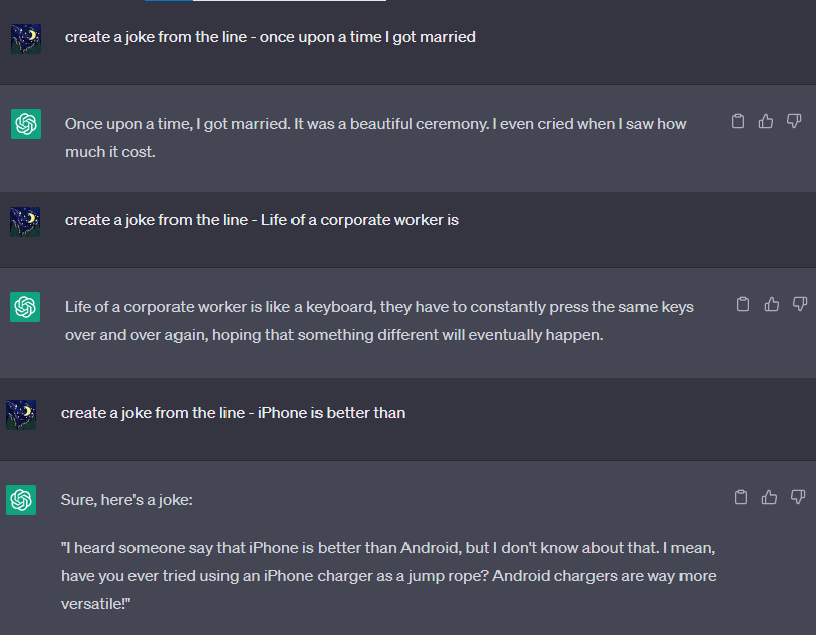Thumbs up the iPhone versus Android joke
This screenshot has height=635, width=816.
click(769, 497)
